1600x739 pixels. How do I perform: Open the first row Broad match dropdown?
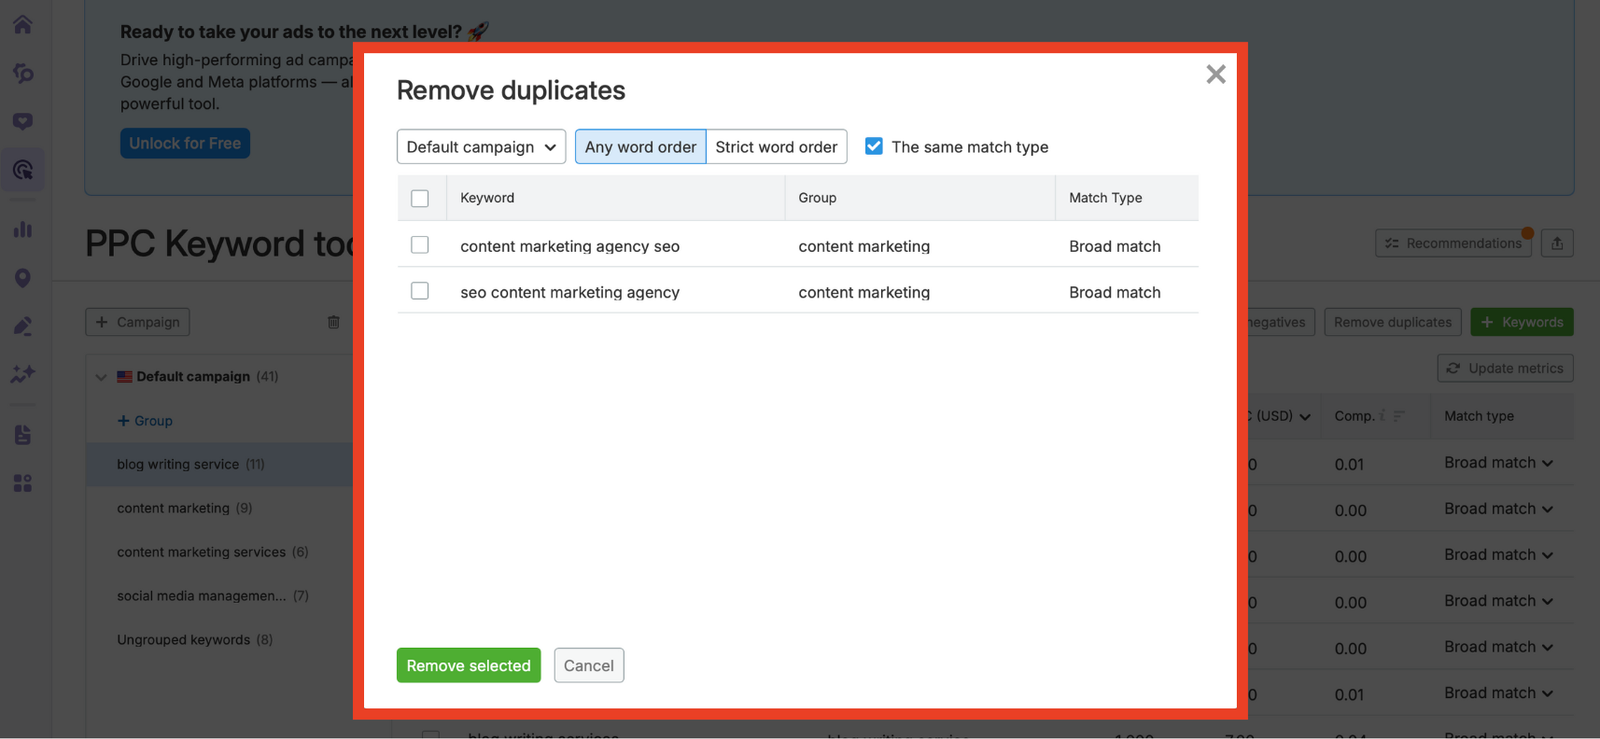(1498, 463)
